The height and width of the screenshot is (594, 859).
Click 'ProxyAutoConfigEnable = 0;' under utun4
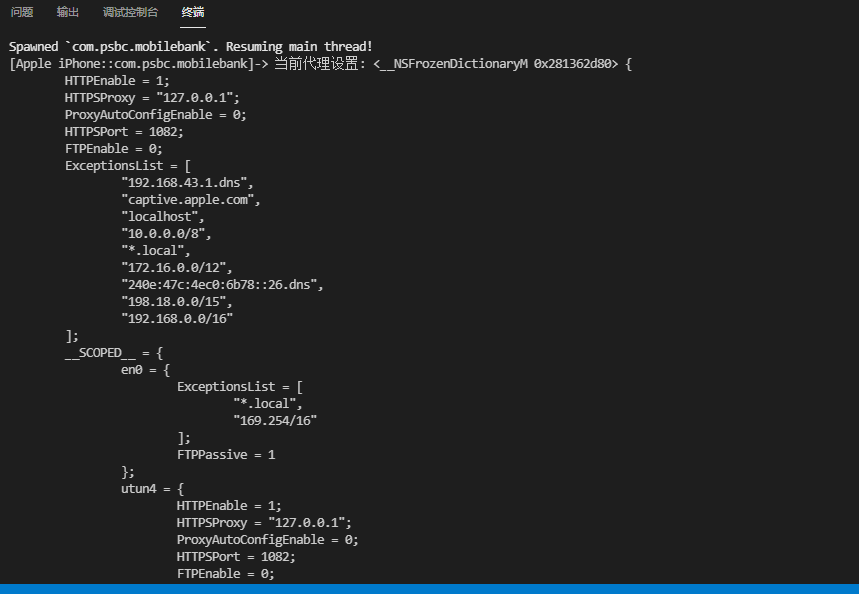(x=267, y=540)
